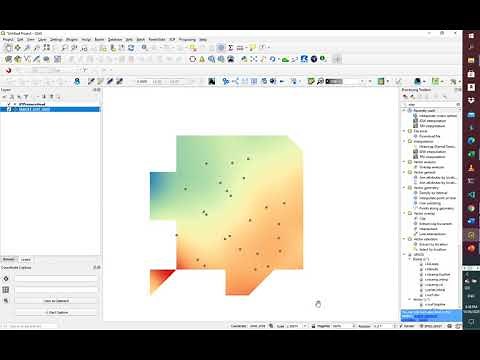480x360 pixels.
Task: Collapse the Recently used group
Action: 404,110
